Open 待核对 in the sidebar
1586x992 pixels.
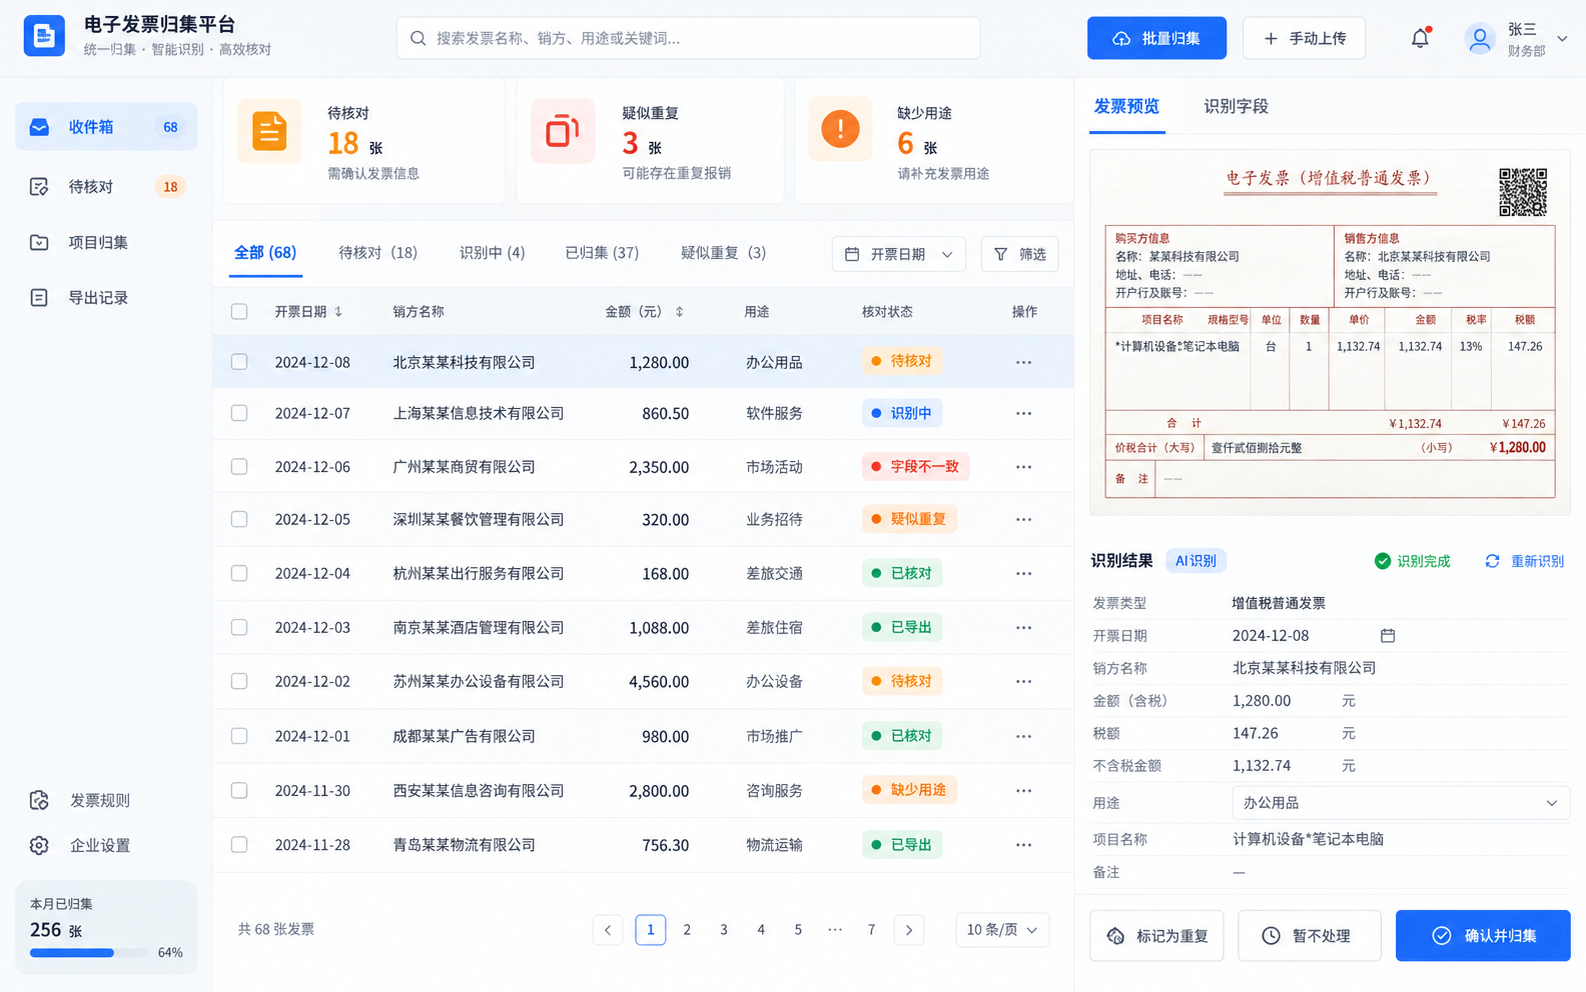[x=106, y=186]
